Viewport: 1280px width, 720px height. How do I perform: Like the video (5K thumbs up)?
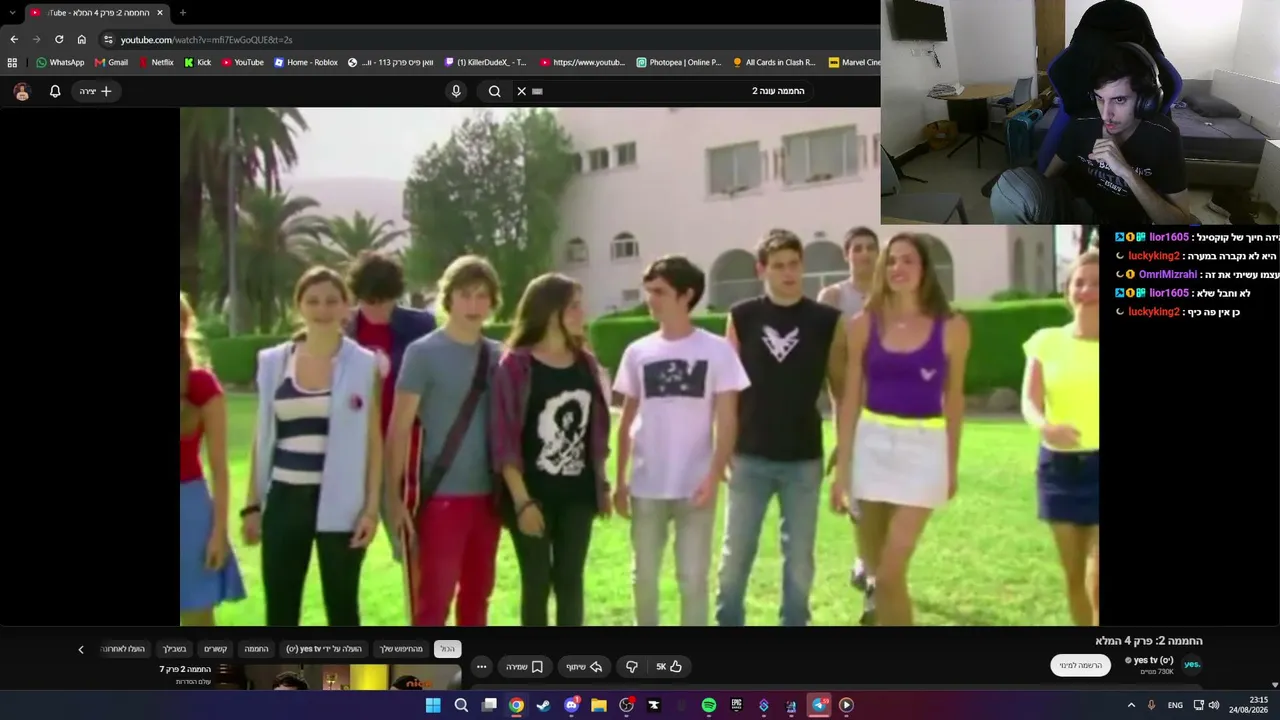[x=669, y=667]
